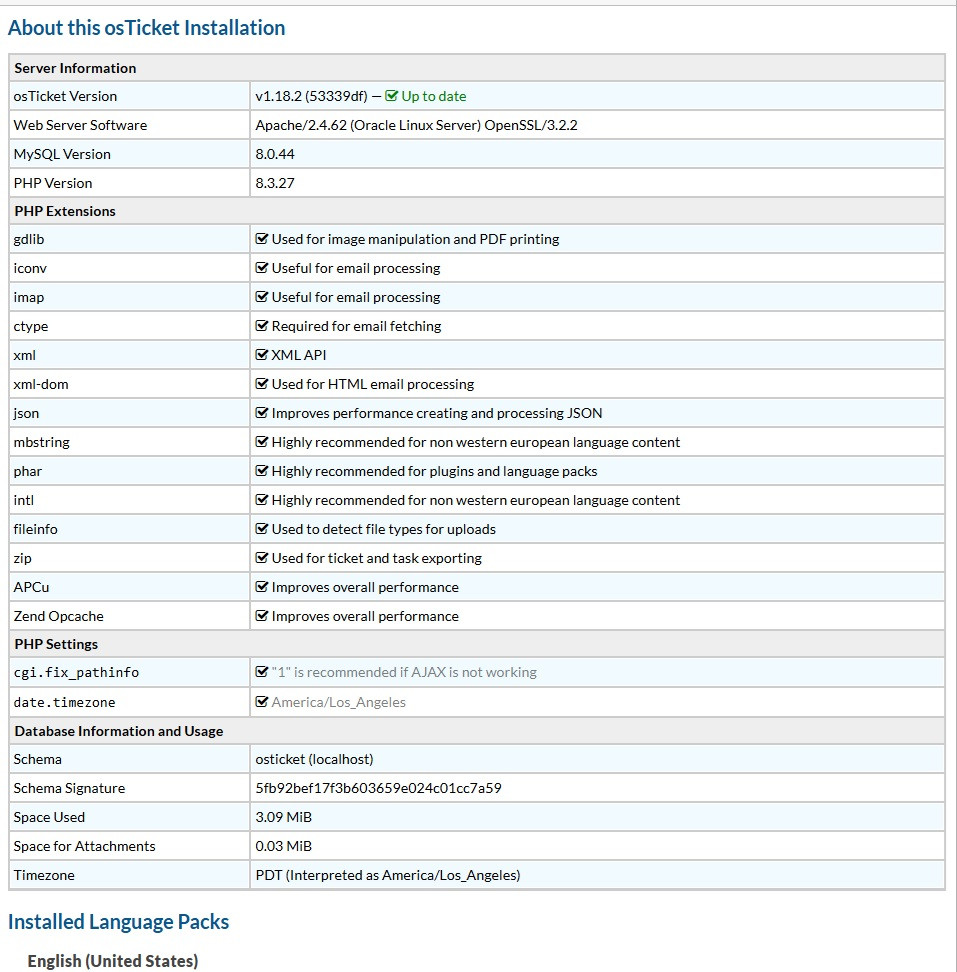This screenshot has height=972, width=957.
Task: Click the json extension check icon
Action: [x=262, y=413]
